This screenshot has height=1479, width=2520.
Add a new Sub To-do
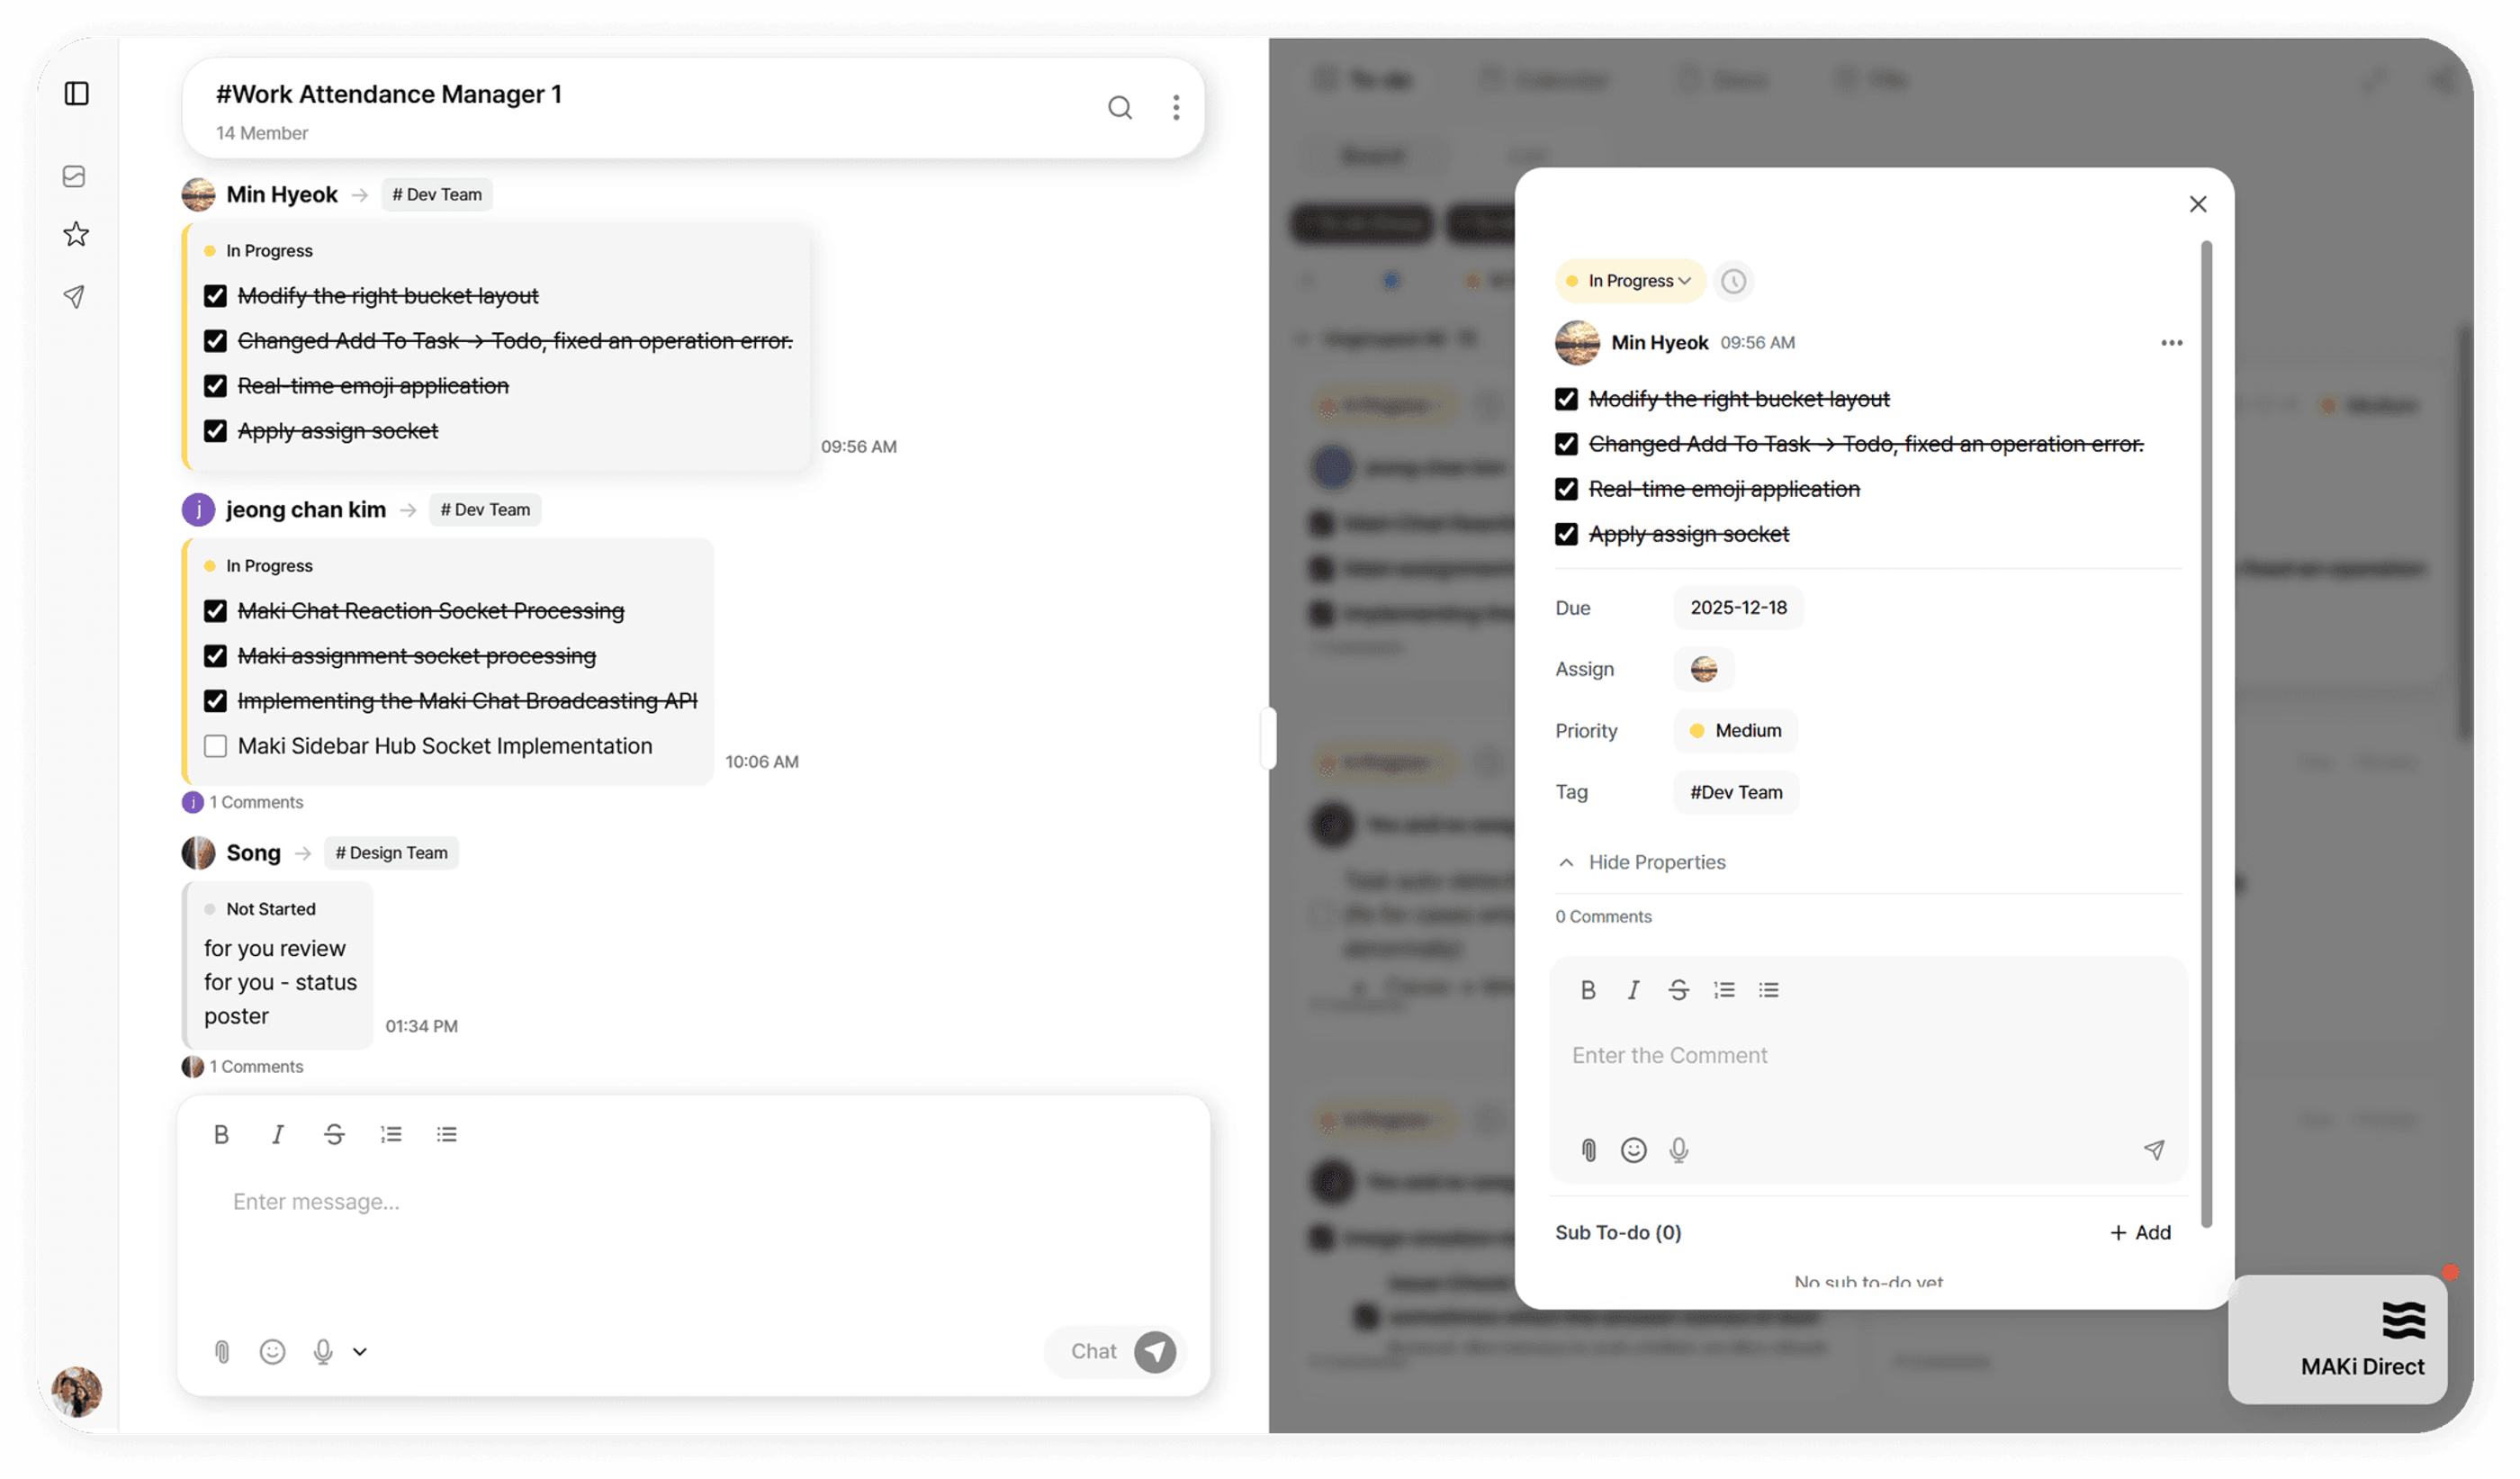[2140, 1233]
